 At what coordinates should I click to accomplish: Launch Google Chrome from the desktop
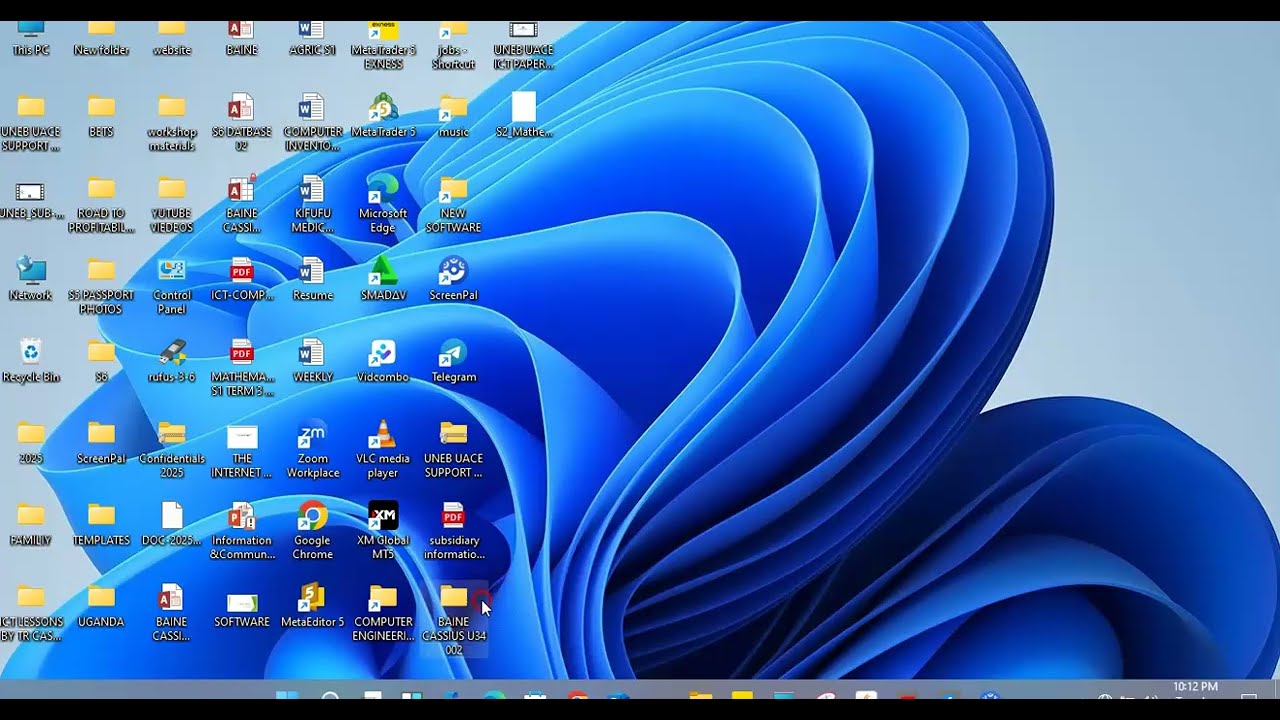tap(313, 532)
